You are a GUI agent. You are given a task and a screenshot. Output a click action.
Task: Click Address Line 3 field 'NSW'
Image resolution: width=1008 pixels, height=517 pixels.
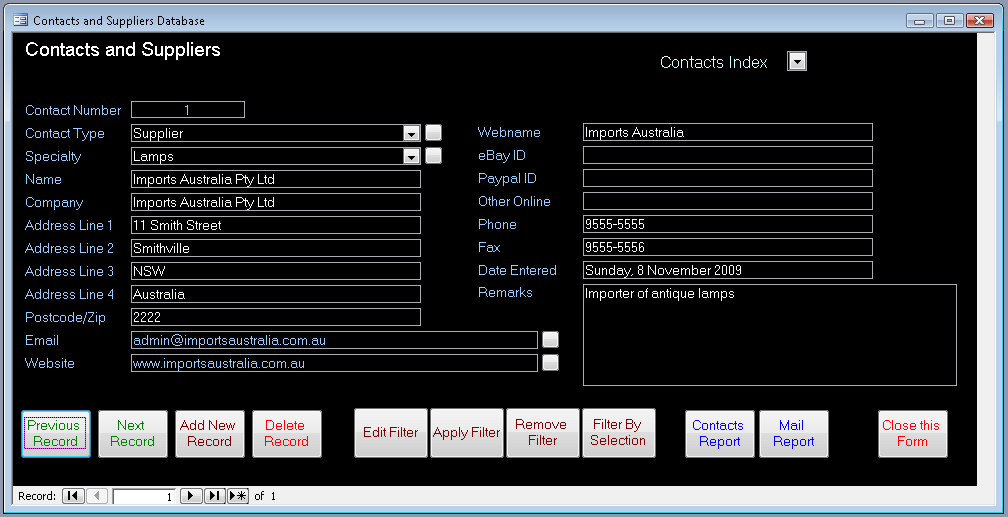click(x=276, y=271)
